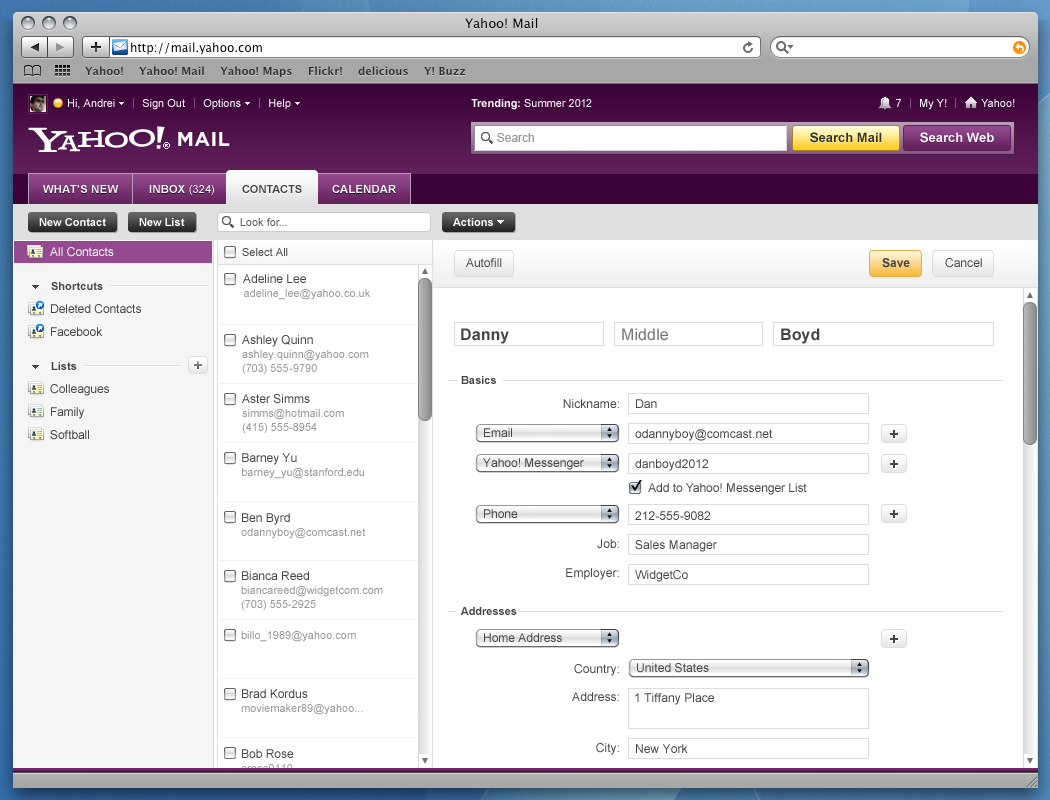Click the Sign Out link
Viewport: 1050px width, 800px height.
coord(163,103)
